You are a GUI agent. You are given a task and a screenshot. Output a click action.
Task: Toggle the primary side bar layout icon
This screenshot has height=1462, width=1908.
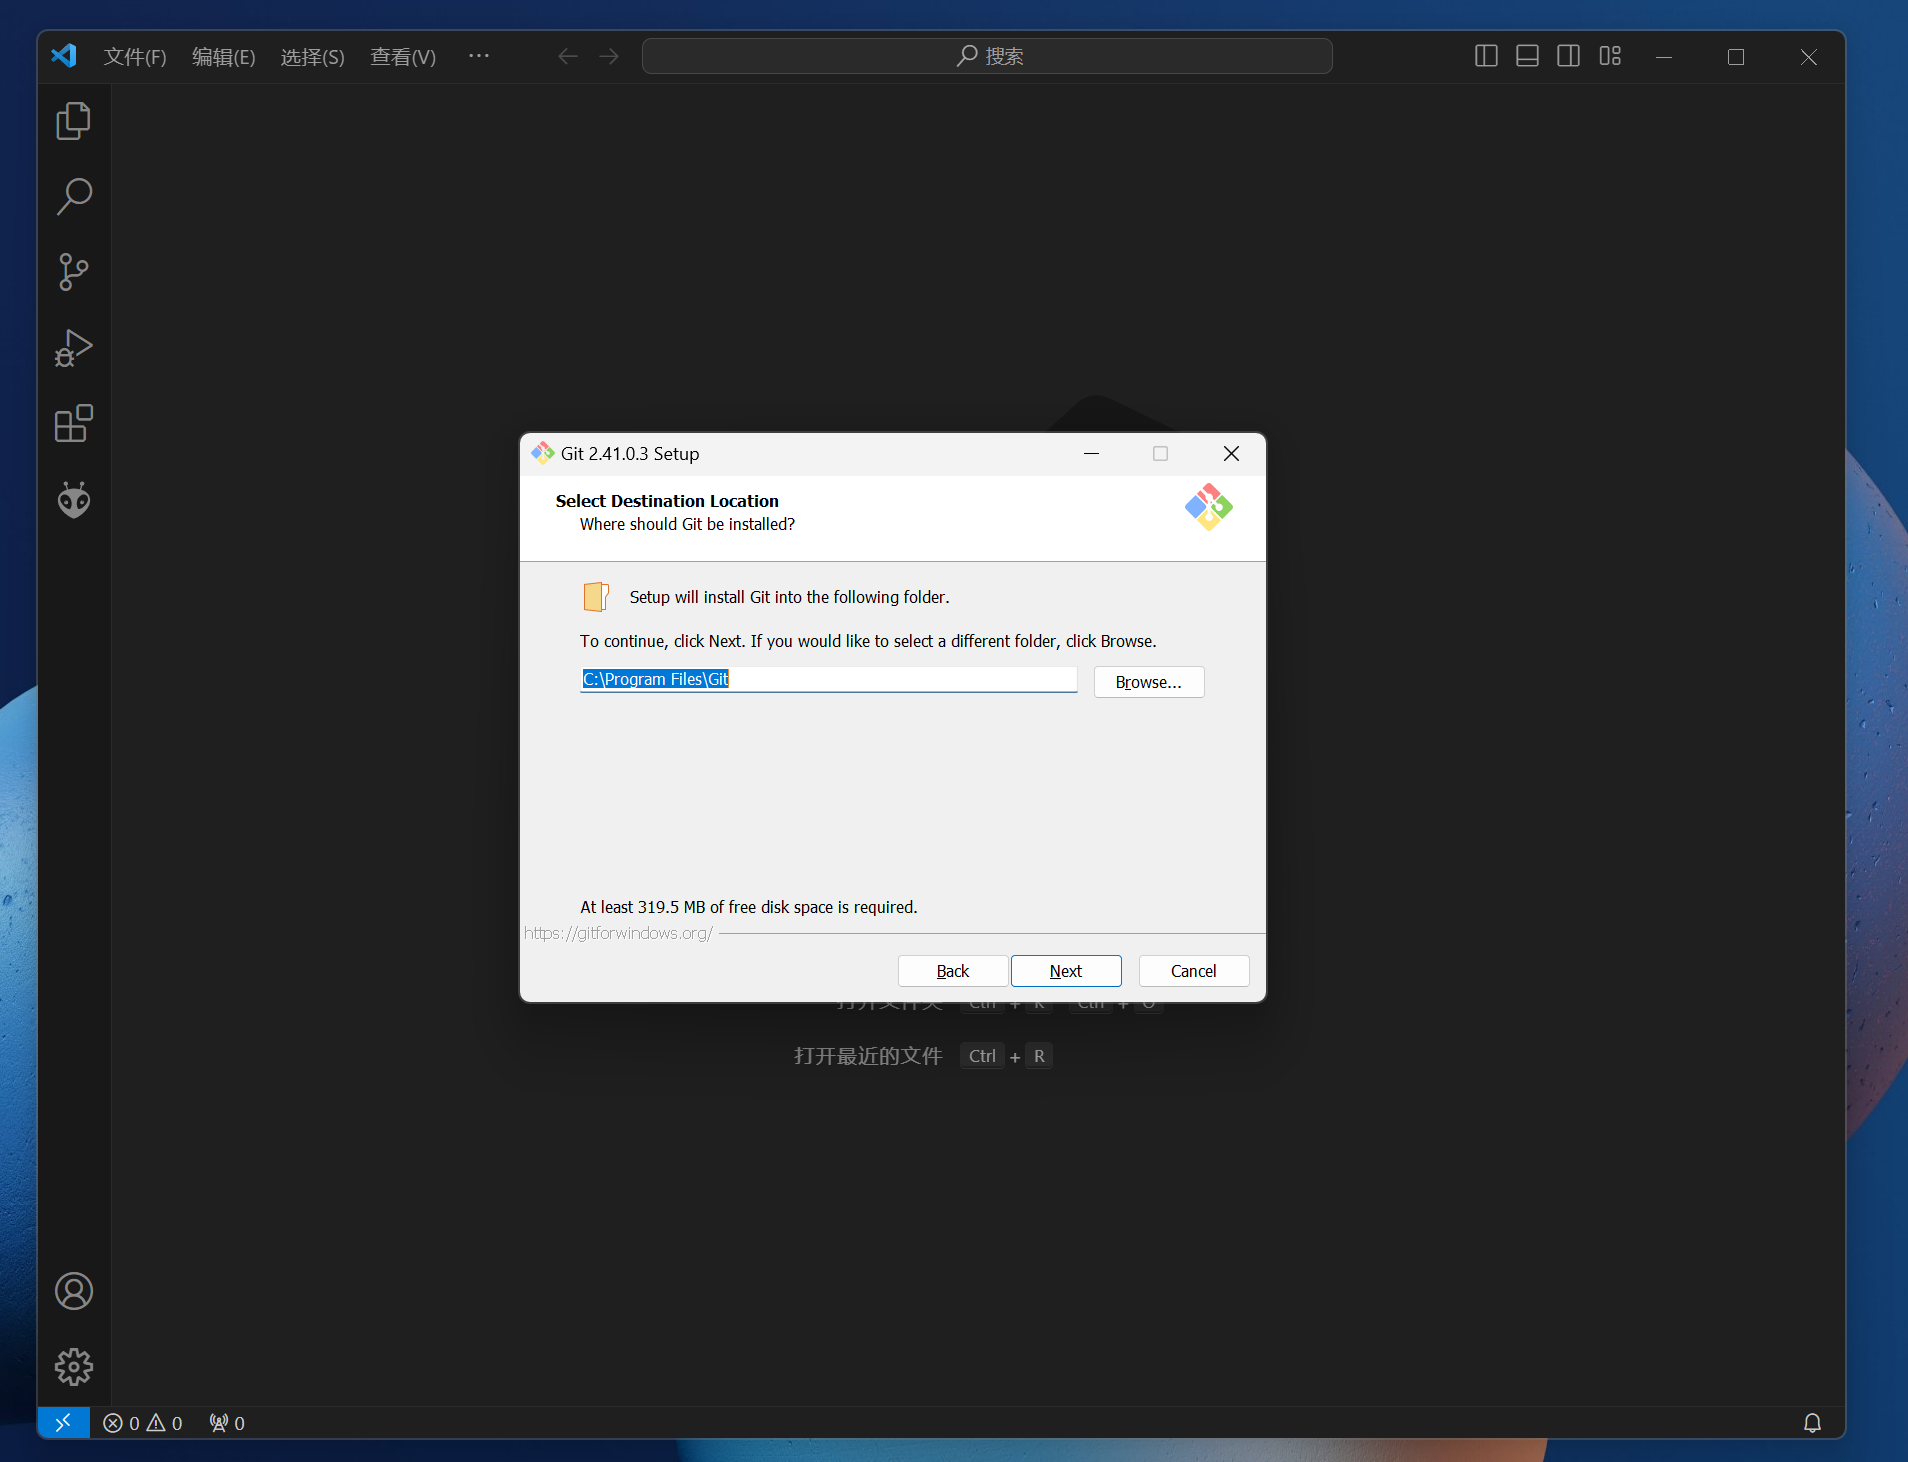coord(1486,56)
